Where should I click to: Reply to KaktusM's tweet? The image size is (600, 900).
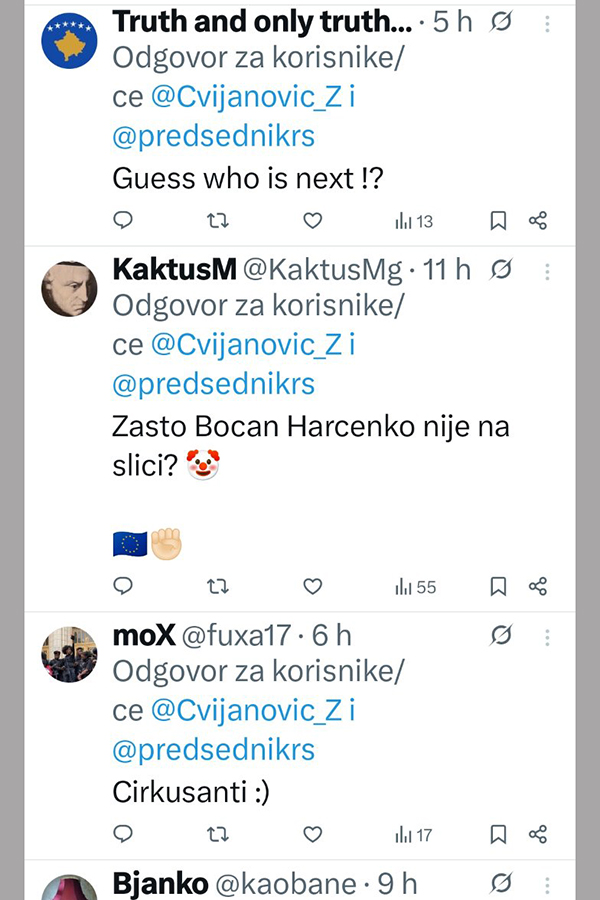123,587
